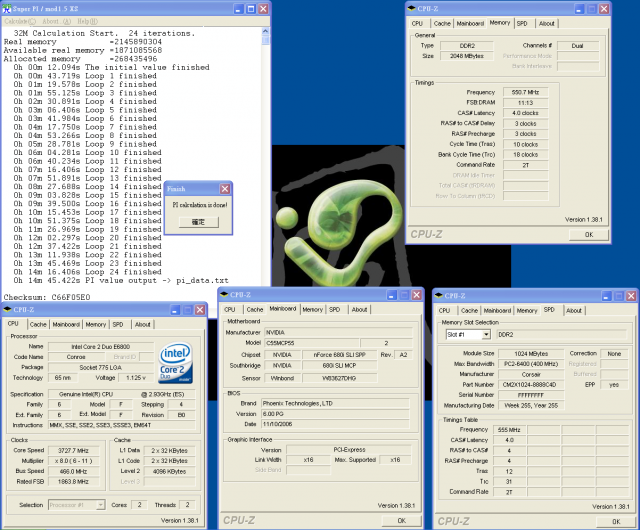Click the BIOS date 11/10/2006 field
Viewport: 640px width, 530px height.
[x=335, y=424]
